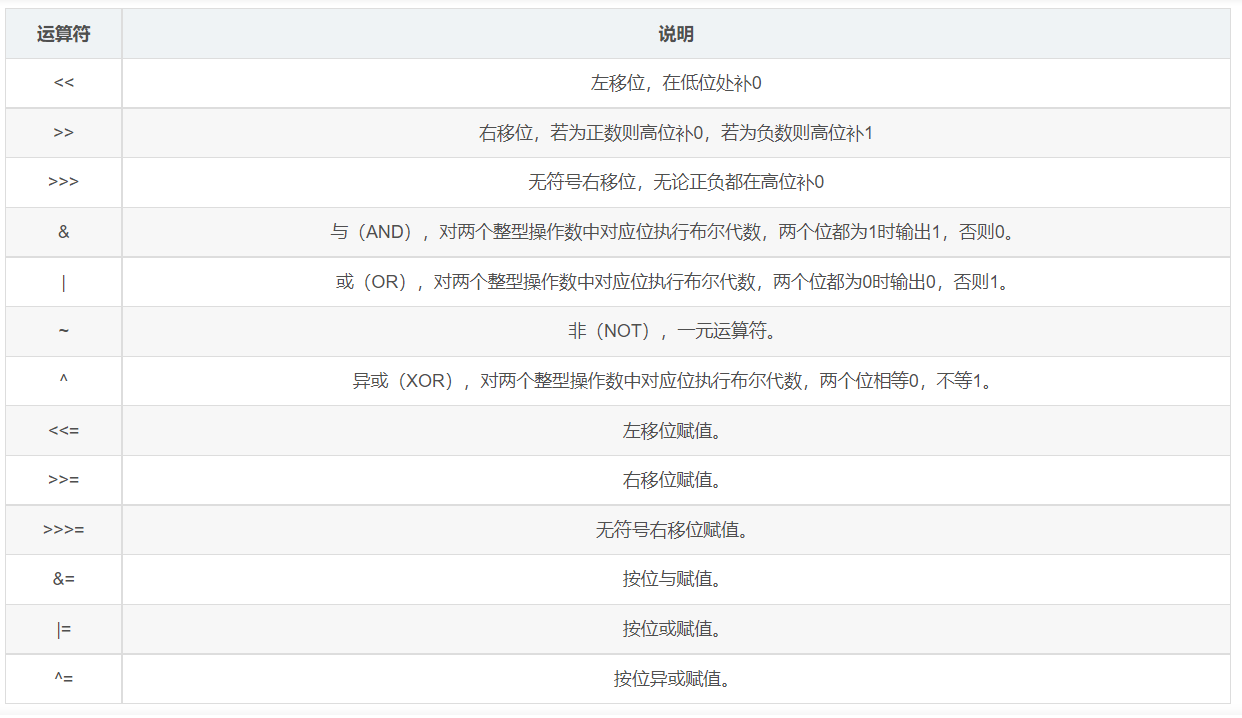Select the | operator cell
This screenshot has height=718, width=1242.
64,282
